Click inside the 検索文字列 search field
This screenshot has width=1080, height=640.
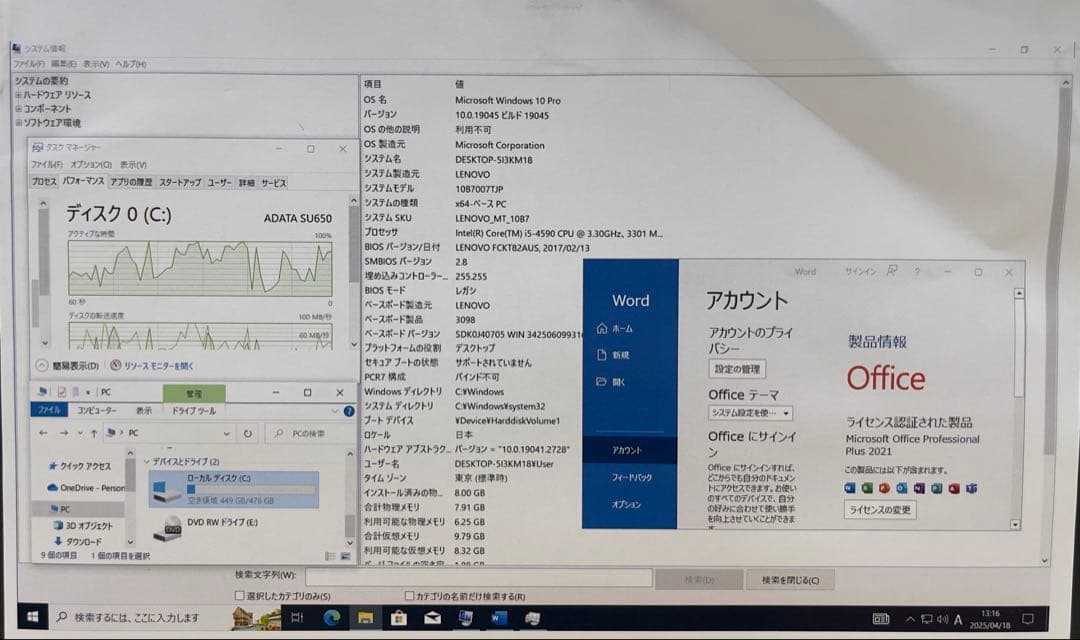coord(480,578)
